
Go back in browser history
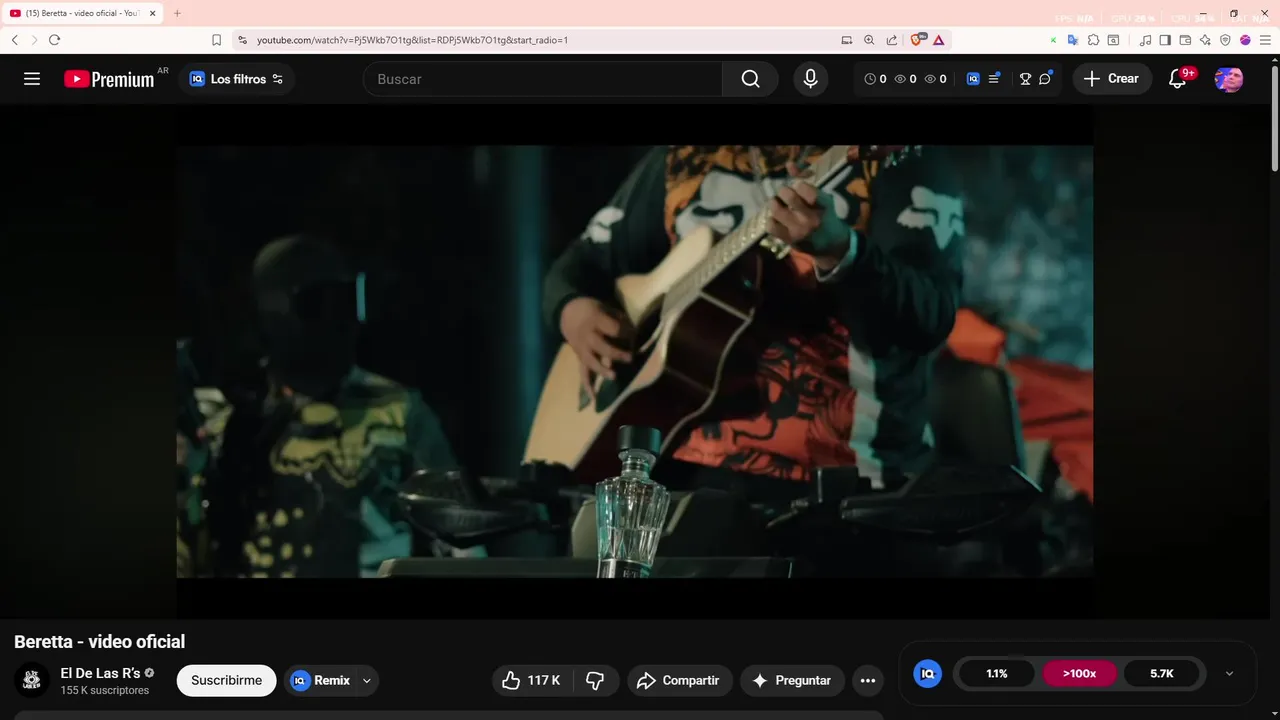click(x=15, y=40)
